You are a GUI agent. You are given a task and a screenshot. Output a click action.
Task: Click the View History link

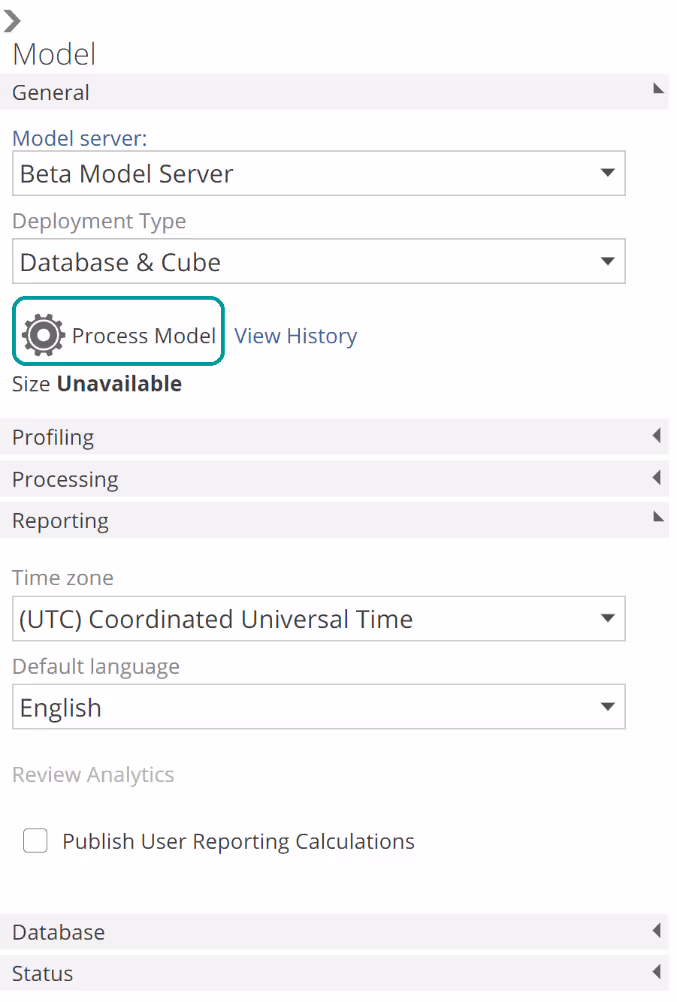pos(295,336)
